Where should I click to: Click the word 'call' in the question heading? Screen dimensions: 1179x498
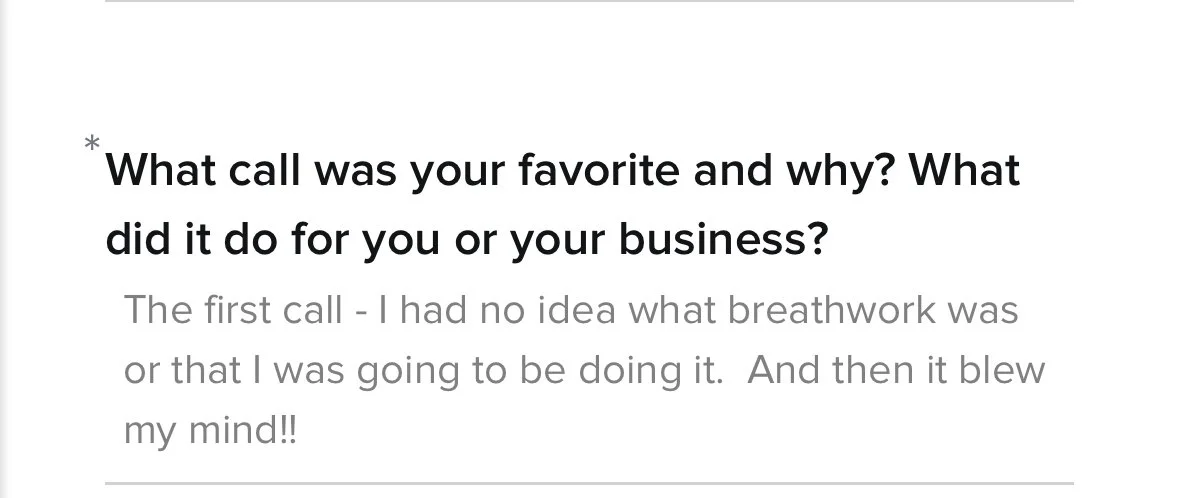264,170
